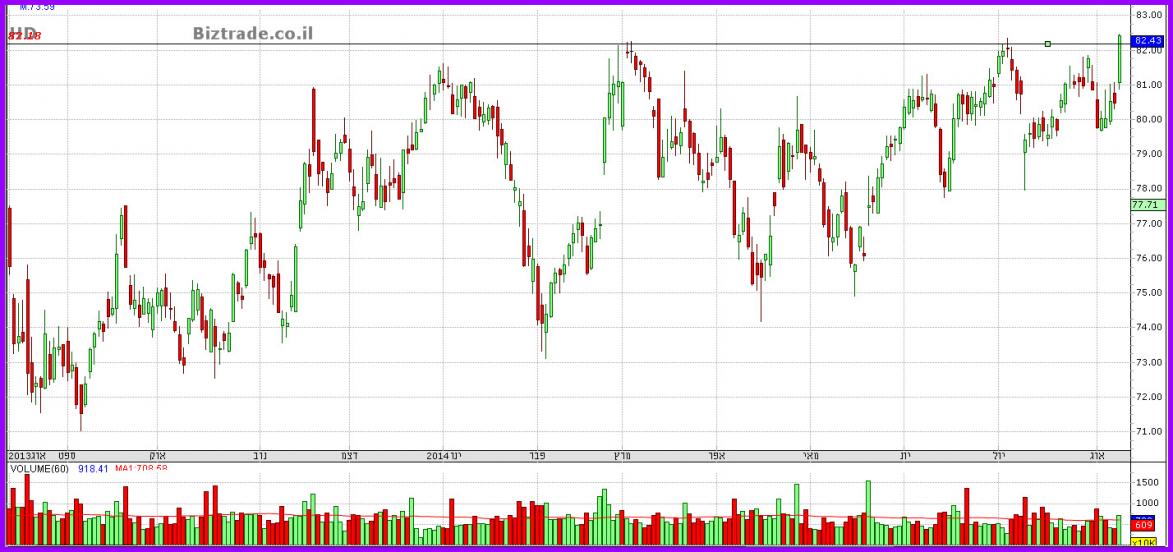Viewport: 1173px width, 552px height.
Task: Select the square handle on the resistance line
Action: (x=1047, y=44)
